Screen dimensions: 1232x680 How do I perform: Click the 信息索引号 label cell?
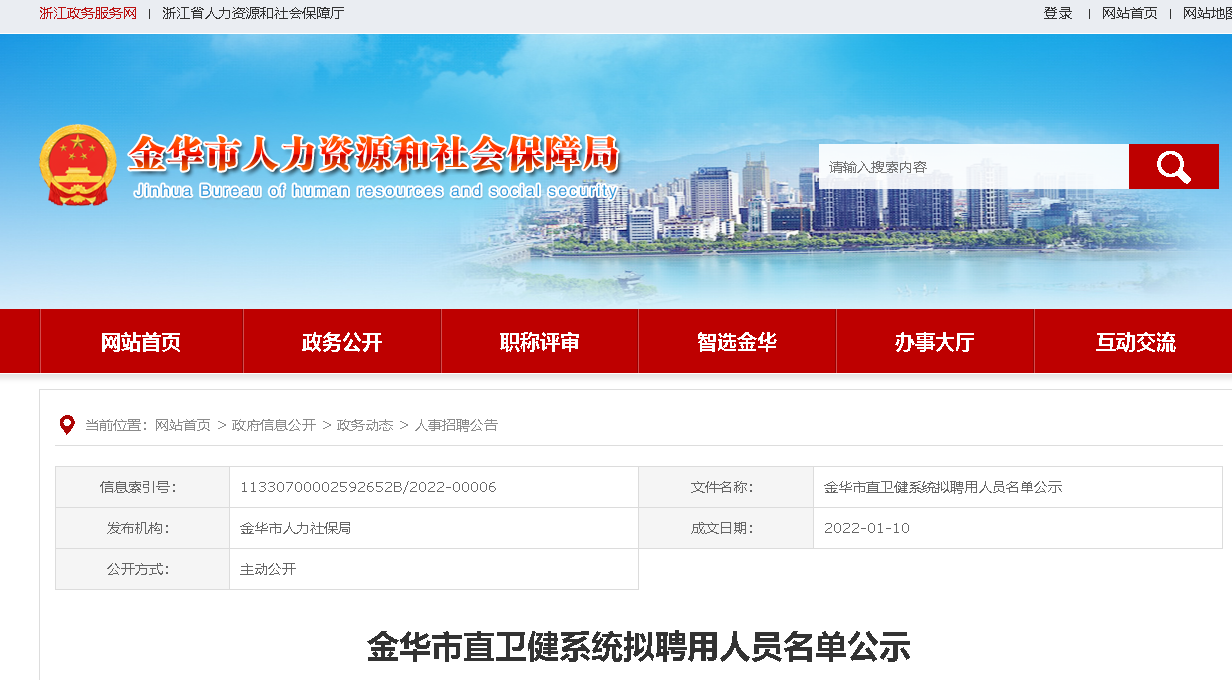[x=142, y=487]
